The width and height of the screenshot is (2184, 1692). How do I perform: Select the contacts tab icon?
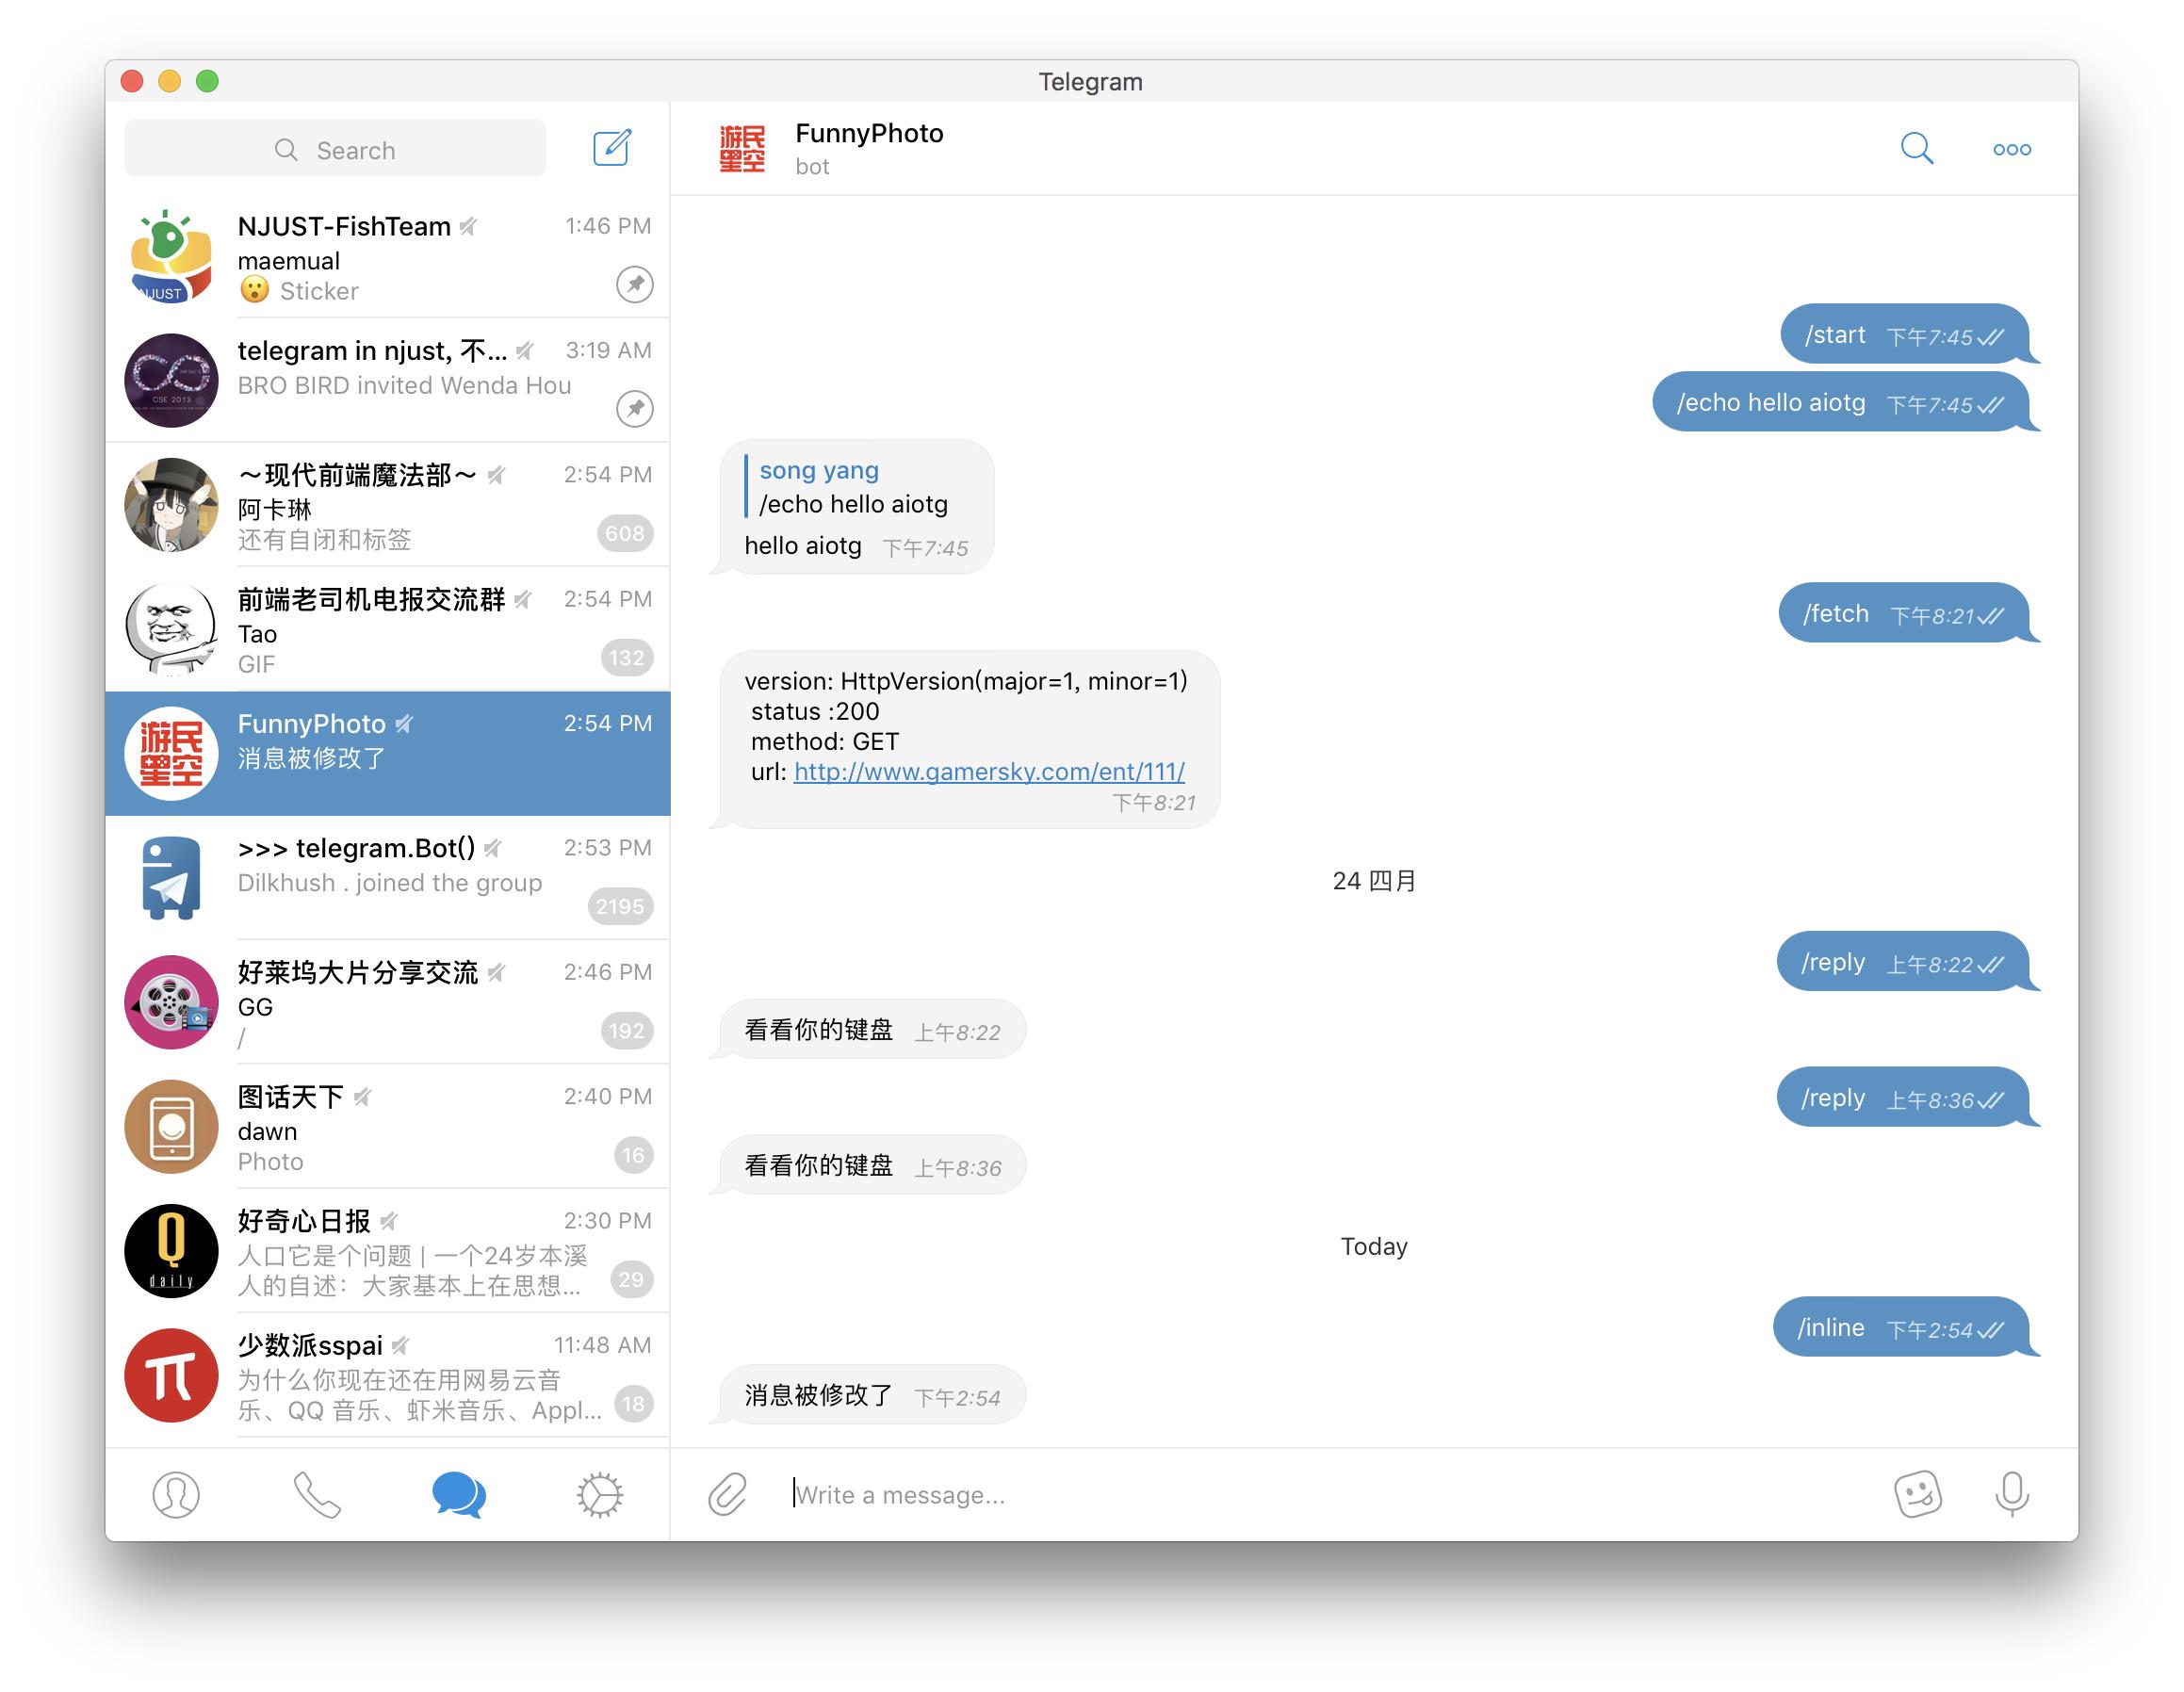pos(175,1493)
